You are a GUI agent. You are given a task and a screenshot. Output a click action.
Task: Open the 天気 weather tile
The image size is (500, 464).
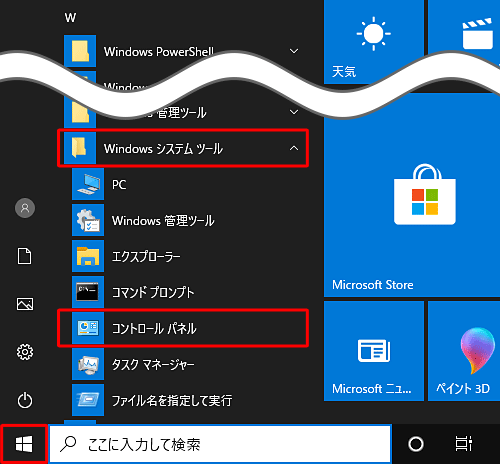point(374,42)
